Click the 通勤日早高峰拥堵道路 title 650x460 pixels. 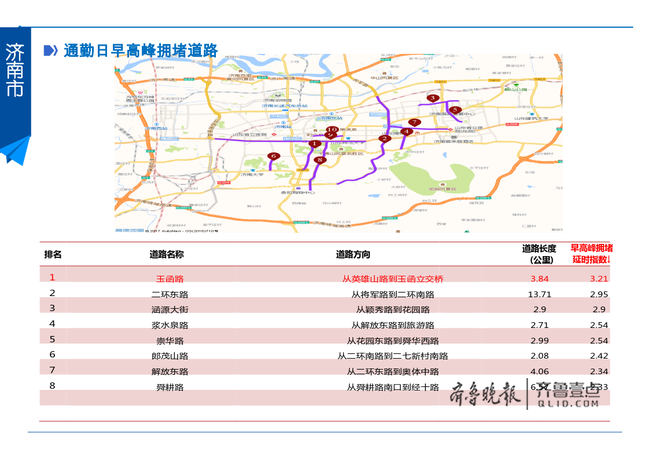coord(139,51)
